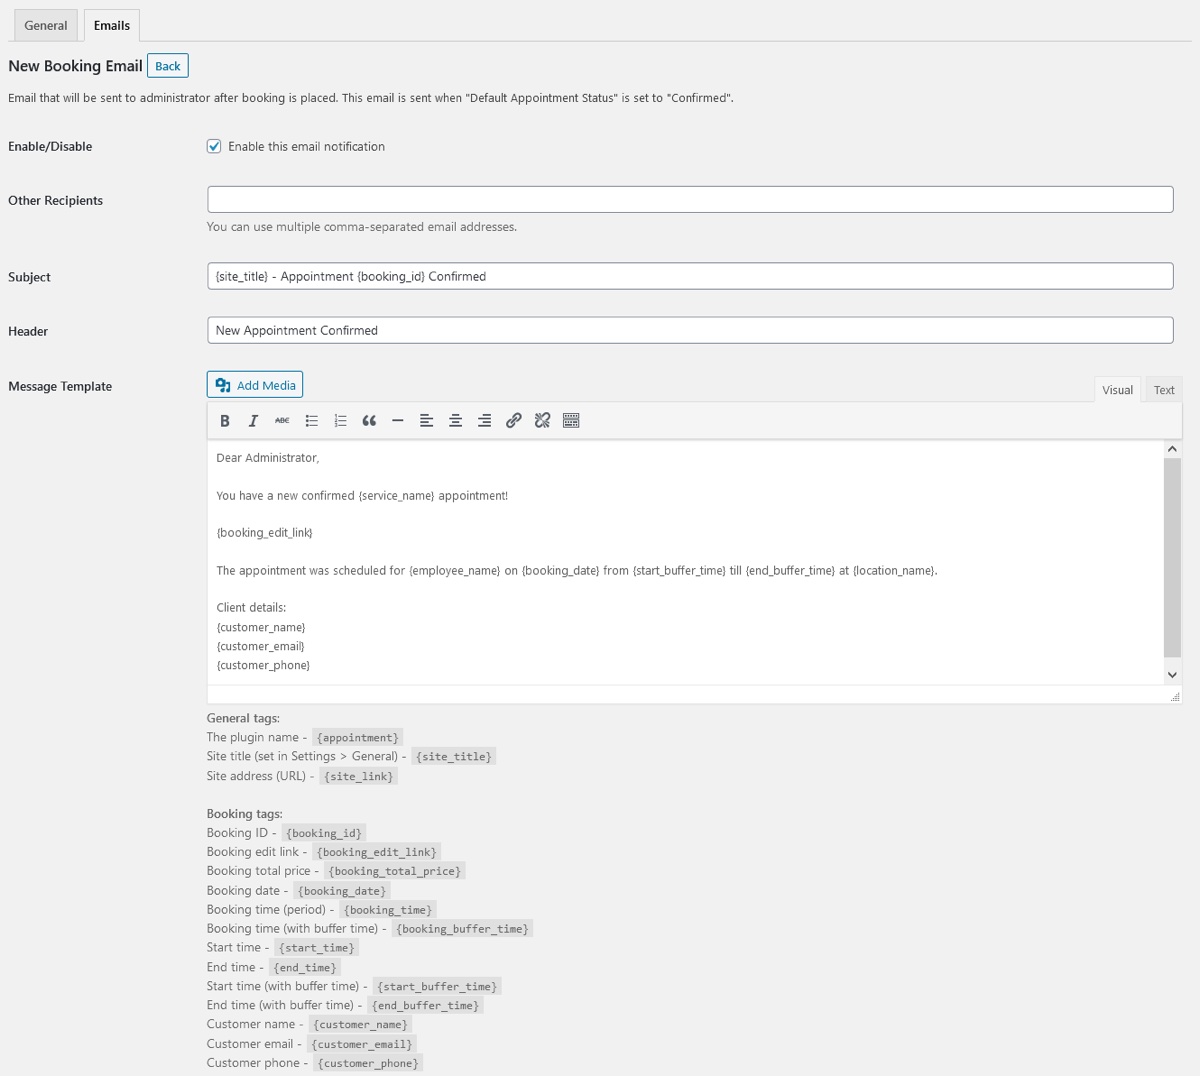Click the {booking_buffer_time} tag code

pos(462,929)
